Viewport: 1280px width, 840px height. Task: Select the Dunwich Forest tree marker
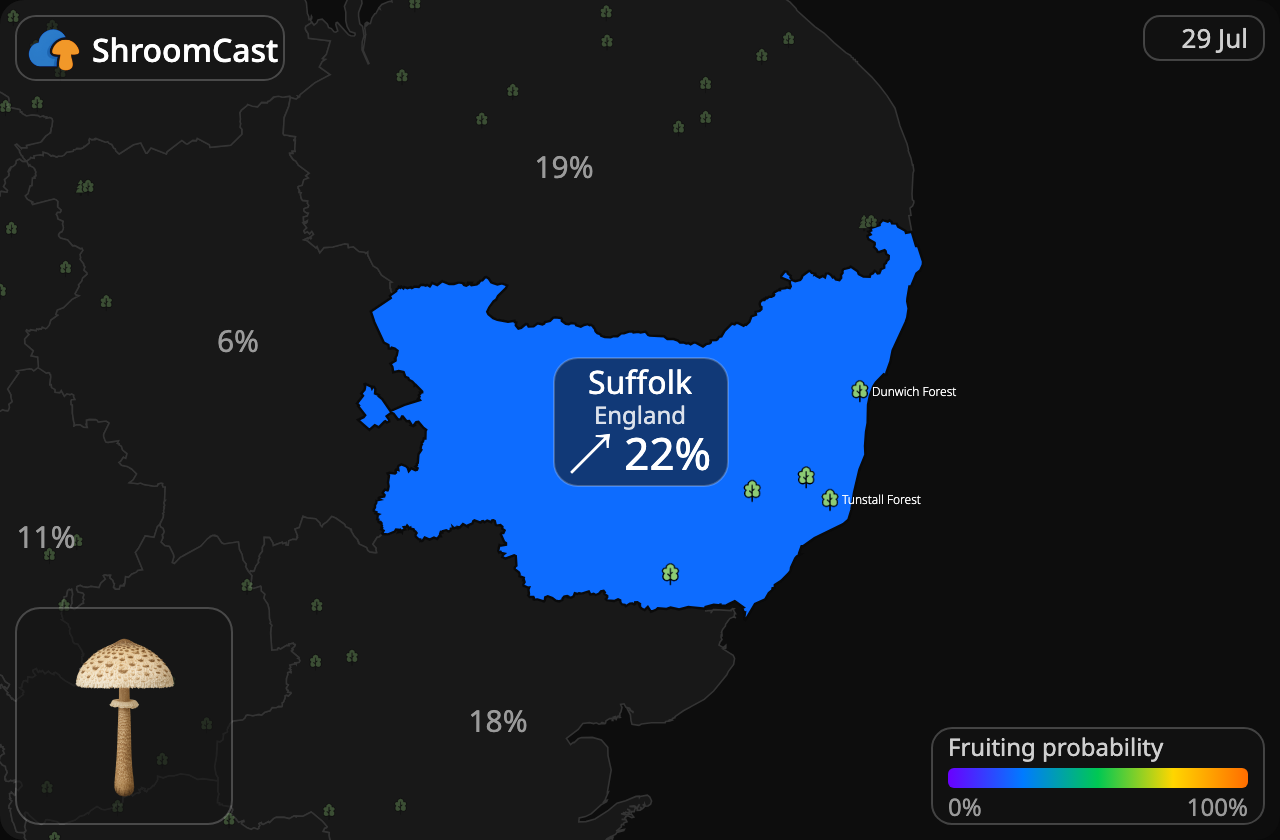859,391
